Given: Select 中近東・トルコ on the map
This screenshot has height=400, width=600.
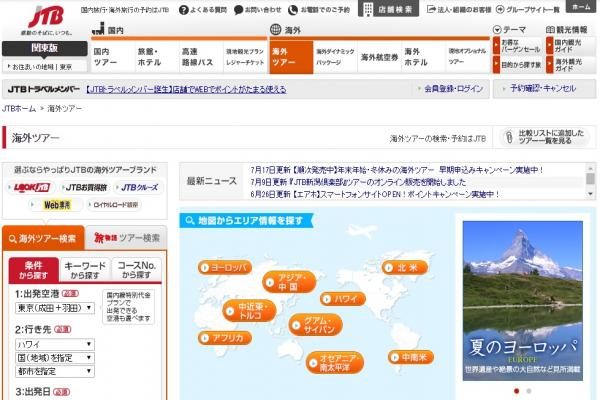Looking at the screenshot, I should tap(249, 311).
